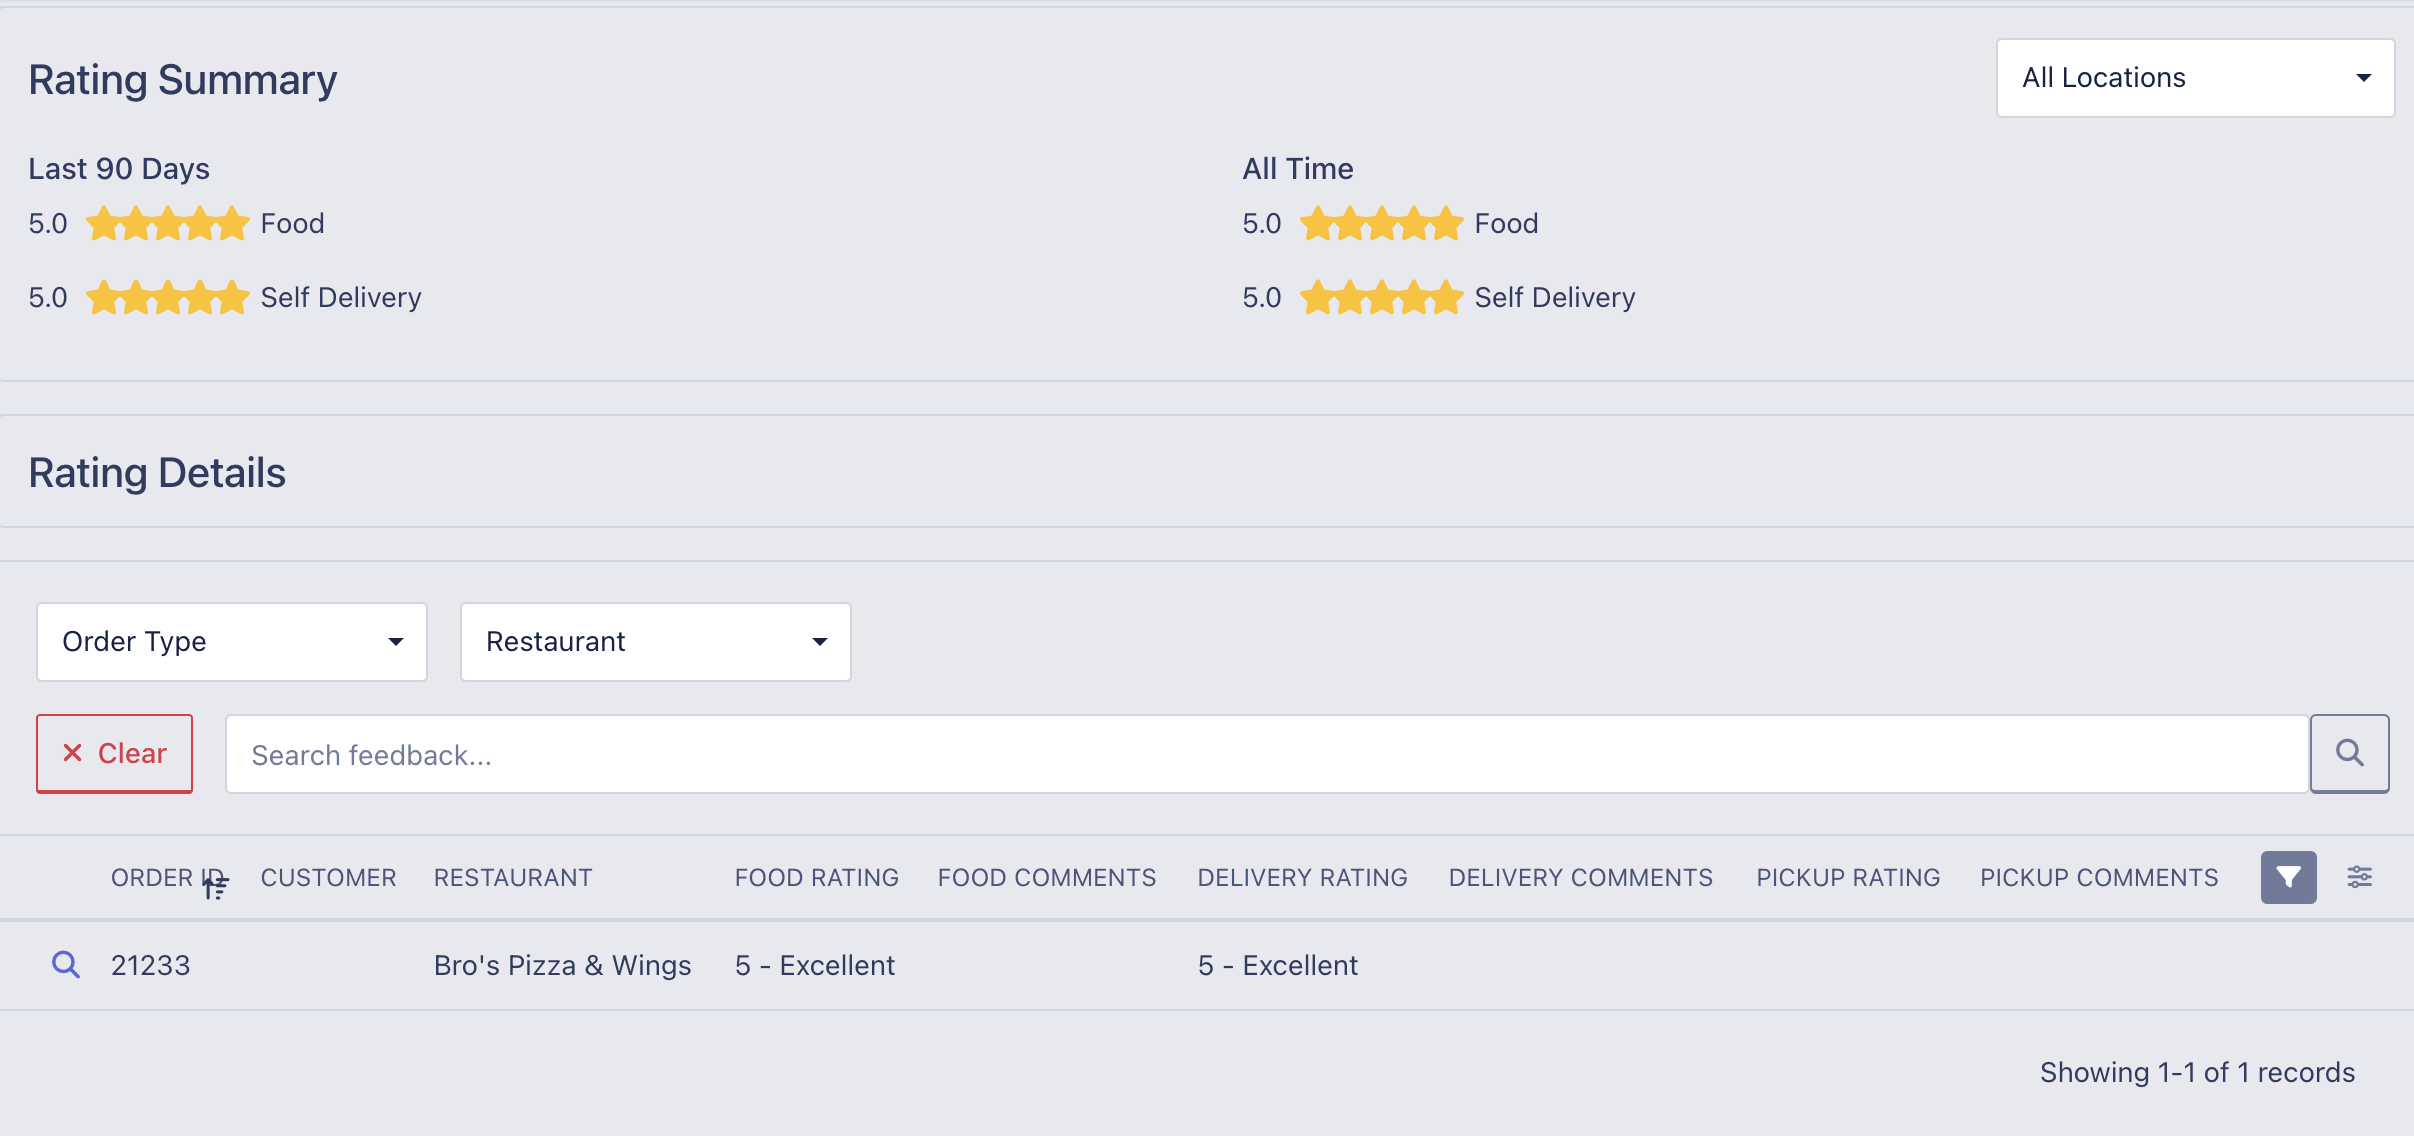This screenshot has width=2414, height=1136.
Task: Click the PICKUP COMMENTS column header
Action: [x=2099, y=878]
